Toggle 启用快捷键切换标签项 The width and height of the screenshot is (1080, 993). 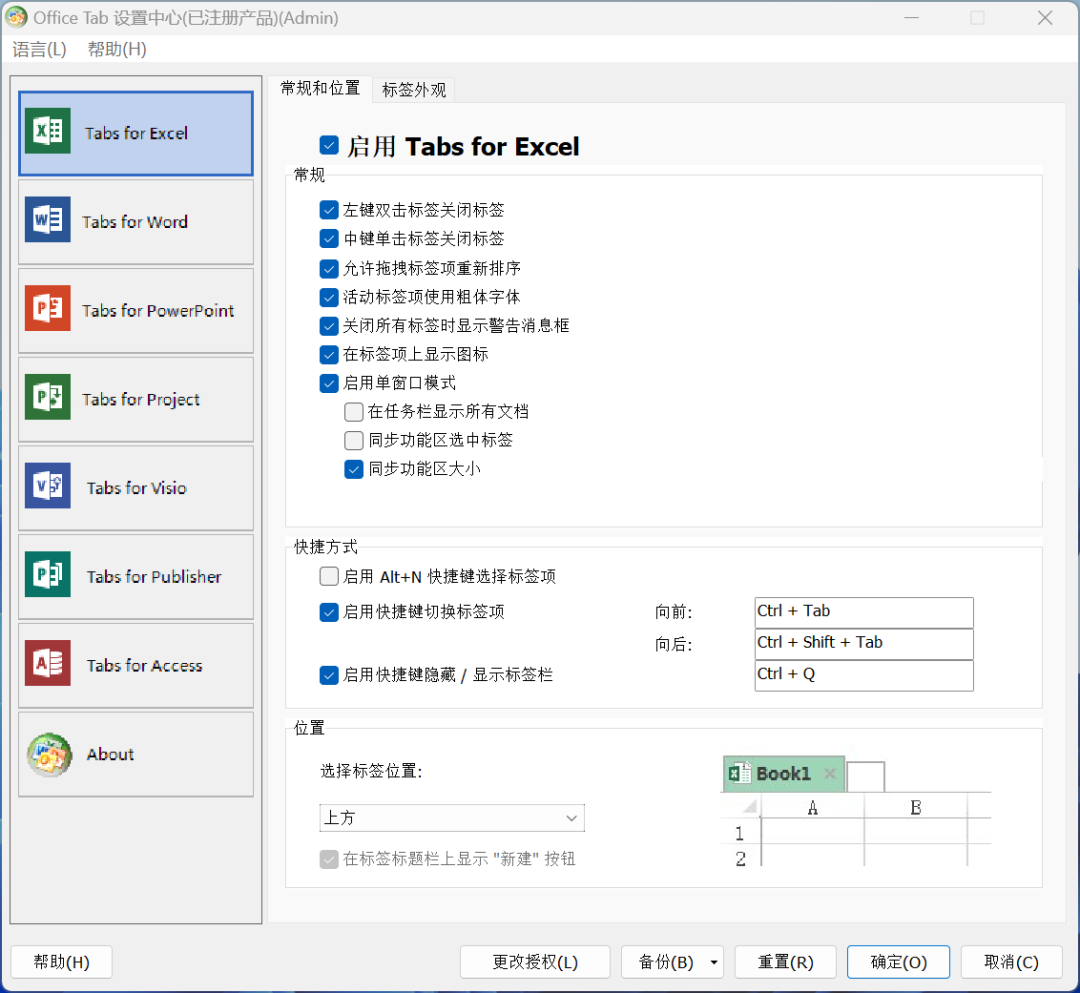click(329, 612)
